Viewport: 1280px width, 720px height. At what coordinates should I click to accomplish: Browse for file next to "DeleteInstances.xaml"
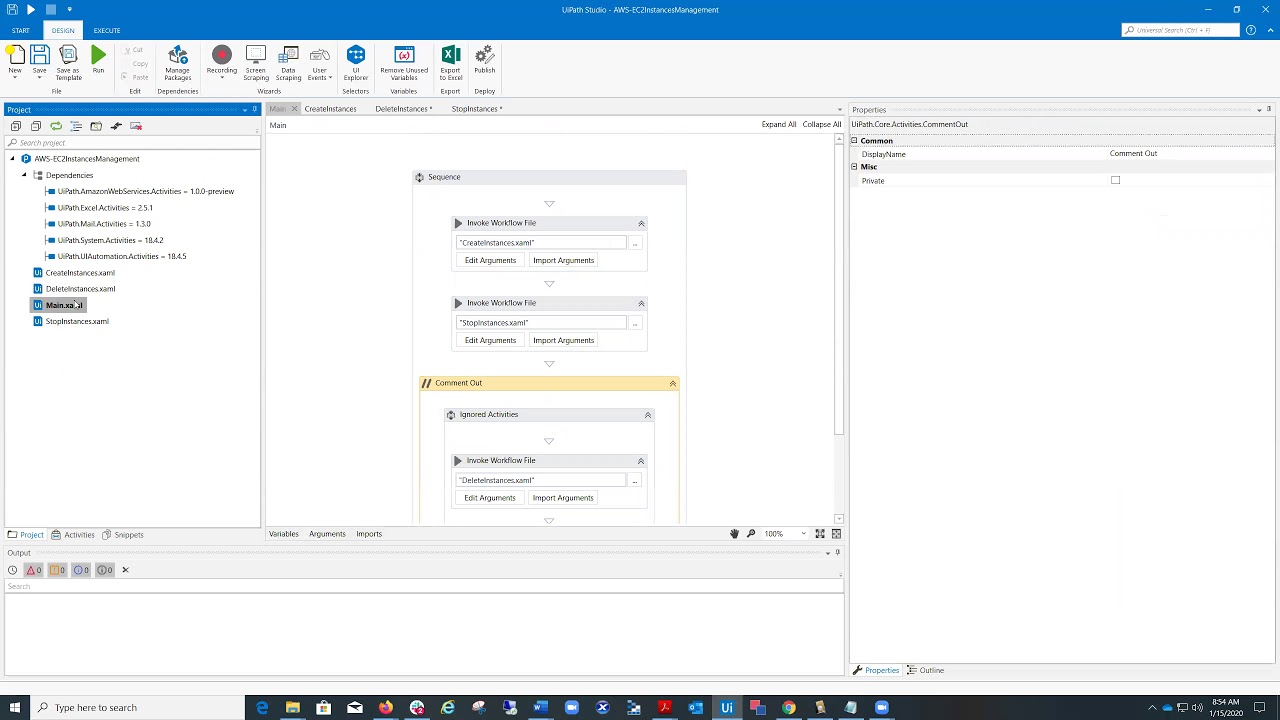634,481
